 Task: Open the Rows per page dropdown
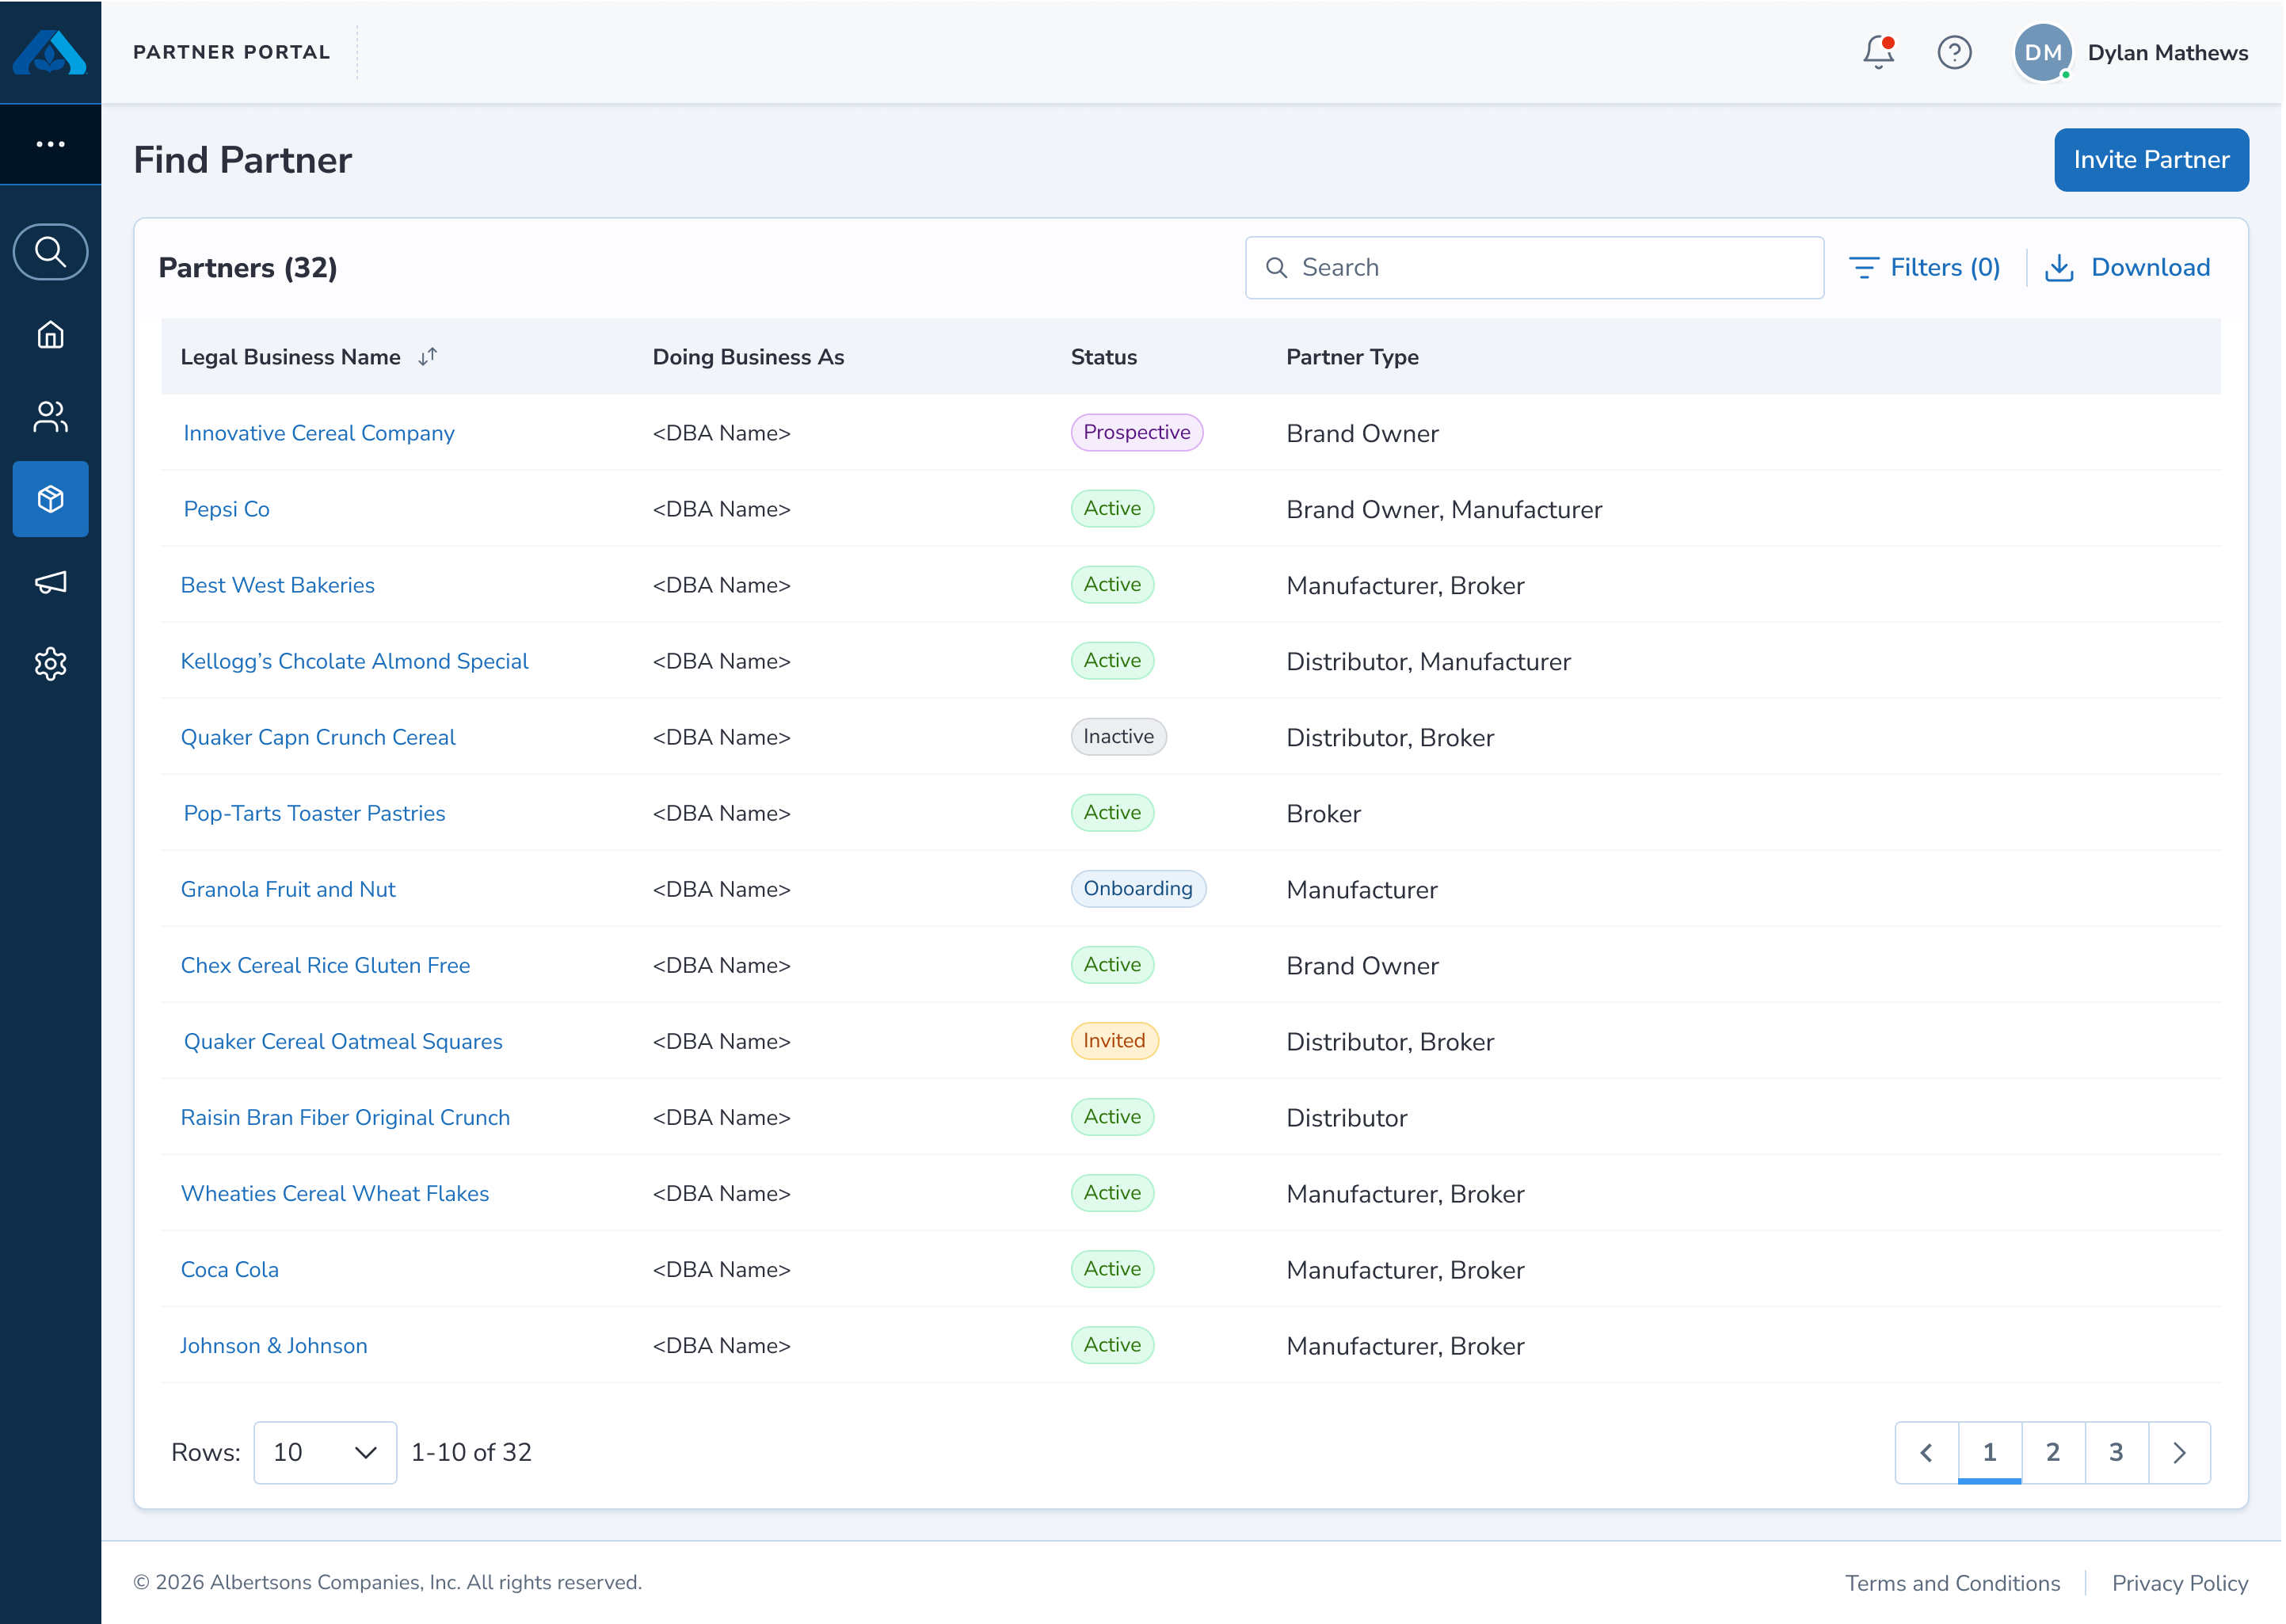tap(325, 1452)
